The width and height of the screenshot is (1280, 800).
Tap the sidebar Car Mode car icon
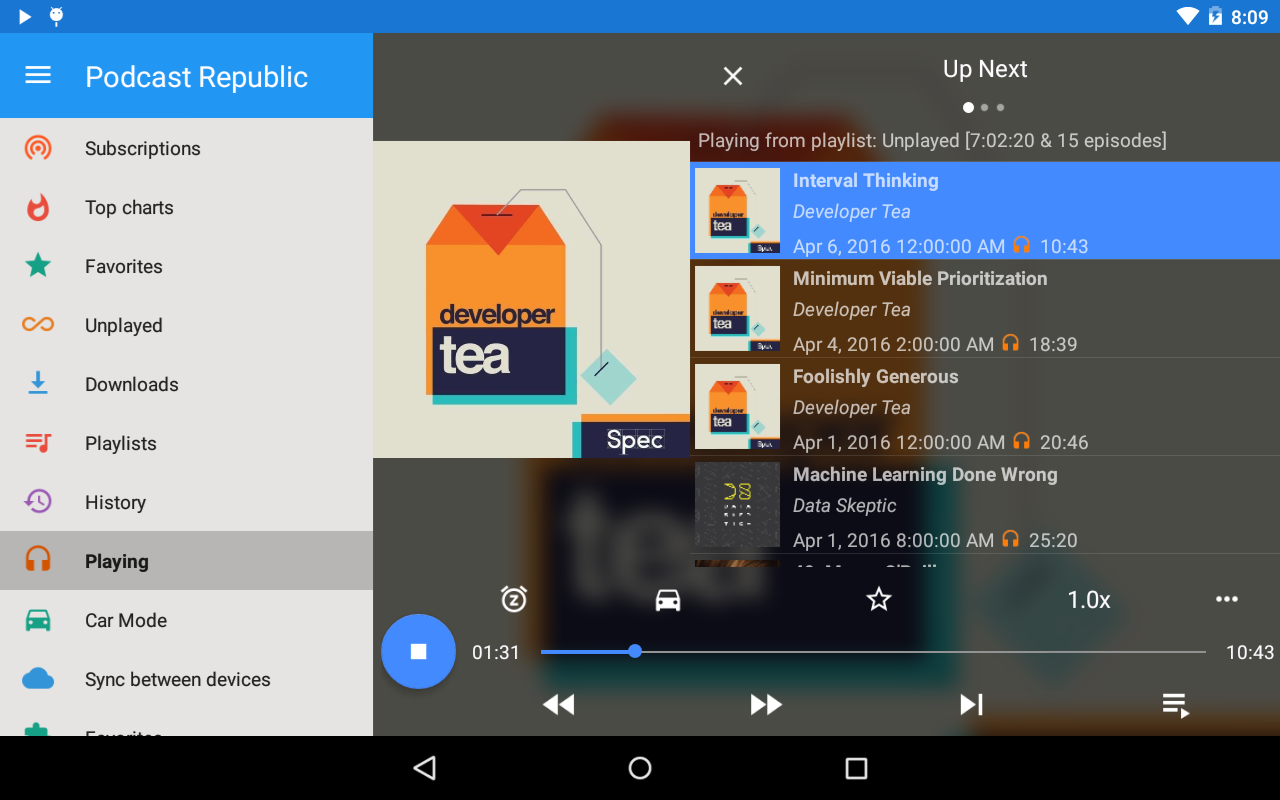pyautogui.click(x=38, y=620)
